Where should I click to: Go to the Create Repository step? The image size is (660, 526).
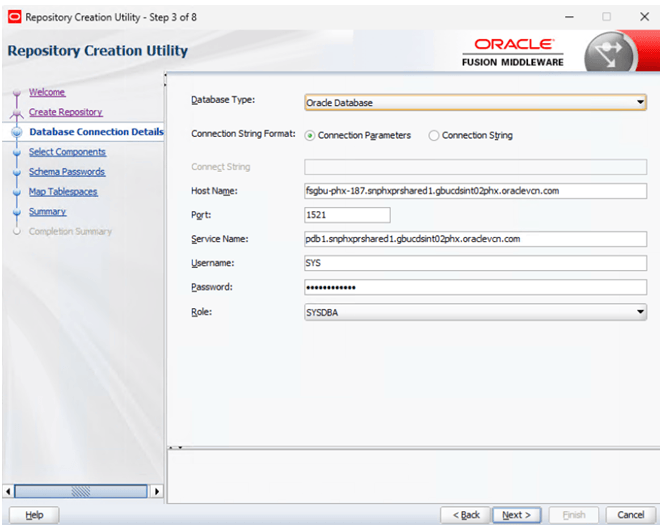click(66, 112)
